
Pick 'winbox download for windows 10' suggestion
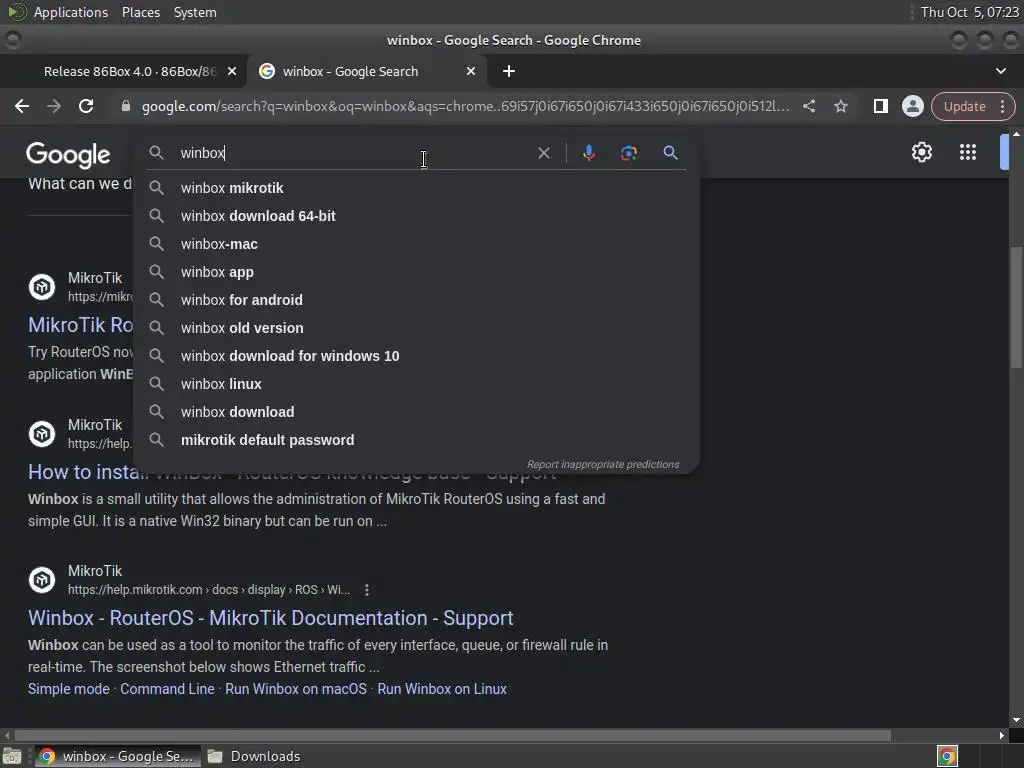coord(416,357)
